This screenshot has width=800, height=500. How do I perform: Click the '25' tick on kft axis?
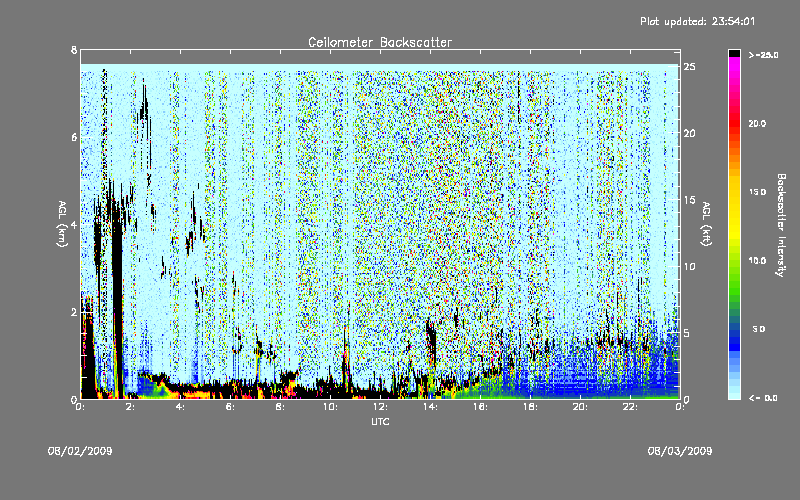[690, 67]
